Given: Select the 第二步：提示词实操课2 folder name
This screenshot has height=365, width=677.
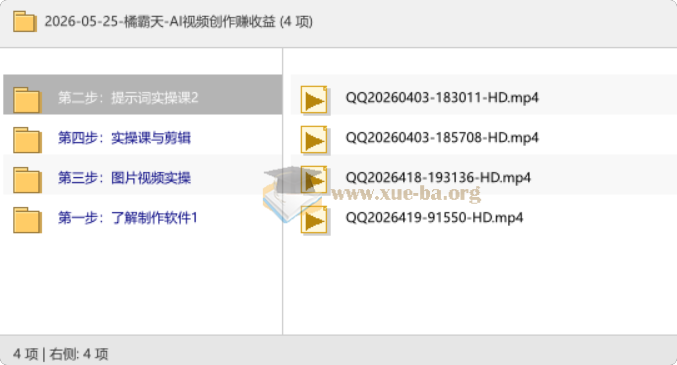Looking at the screenshot, I should [128, 98].
